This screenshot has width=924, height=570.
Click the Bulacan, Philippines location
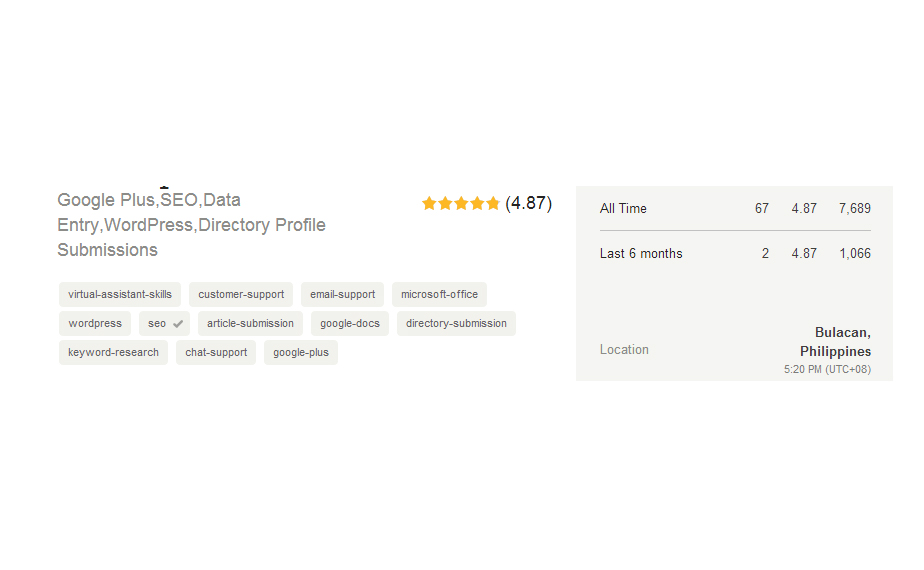point(836,342)
